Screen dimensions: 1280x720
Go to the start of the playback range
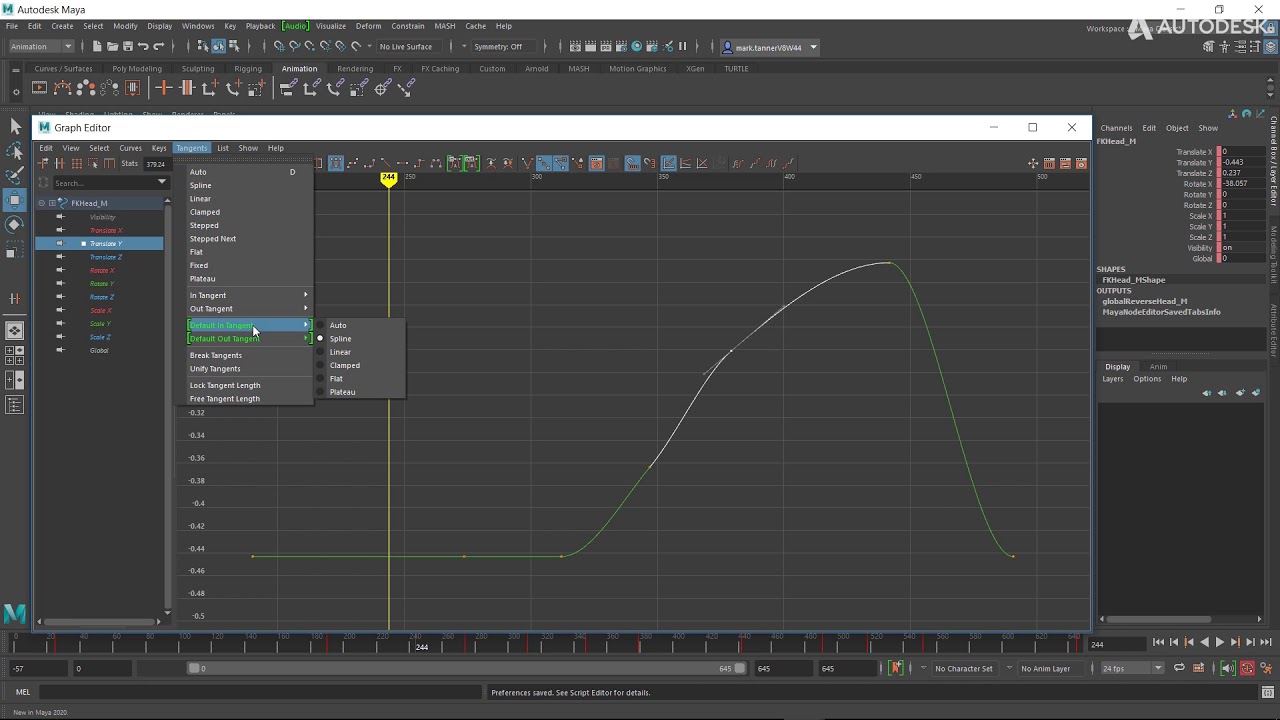(x=1158, y=643)
